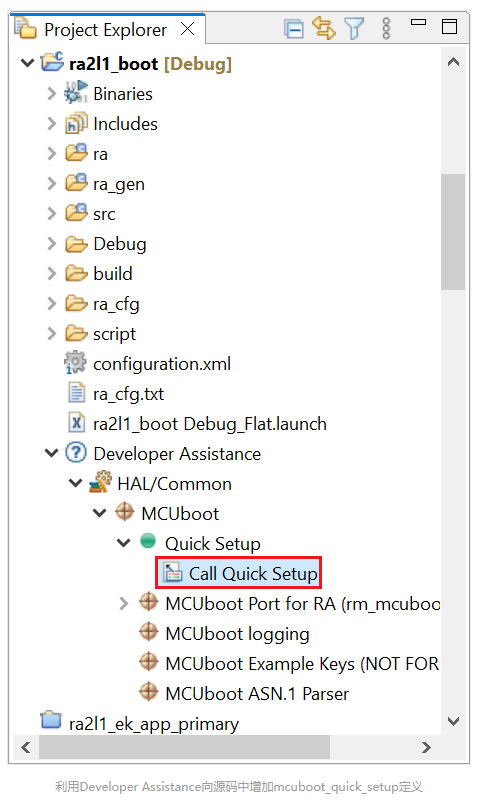Click the Binaries node icon

click(x=76, y=93)
